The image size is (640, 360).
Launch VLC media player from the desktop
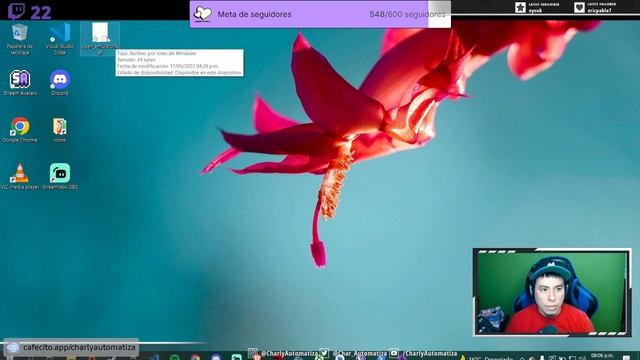pos(20,176)
